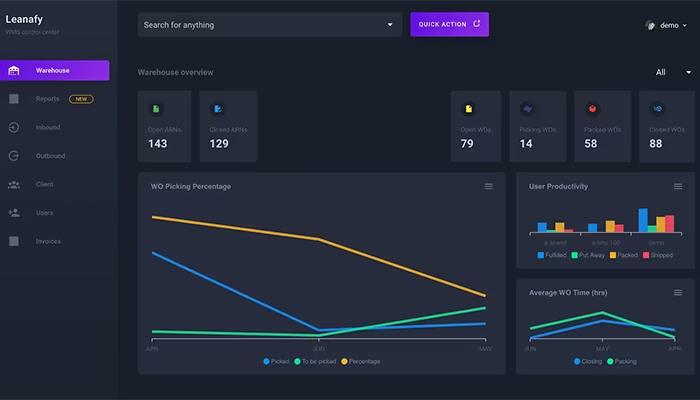Open the Closed ARNs card showing 129
The image size is (700, 400).
pos(228,126)
